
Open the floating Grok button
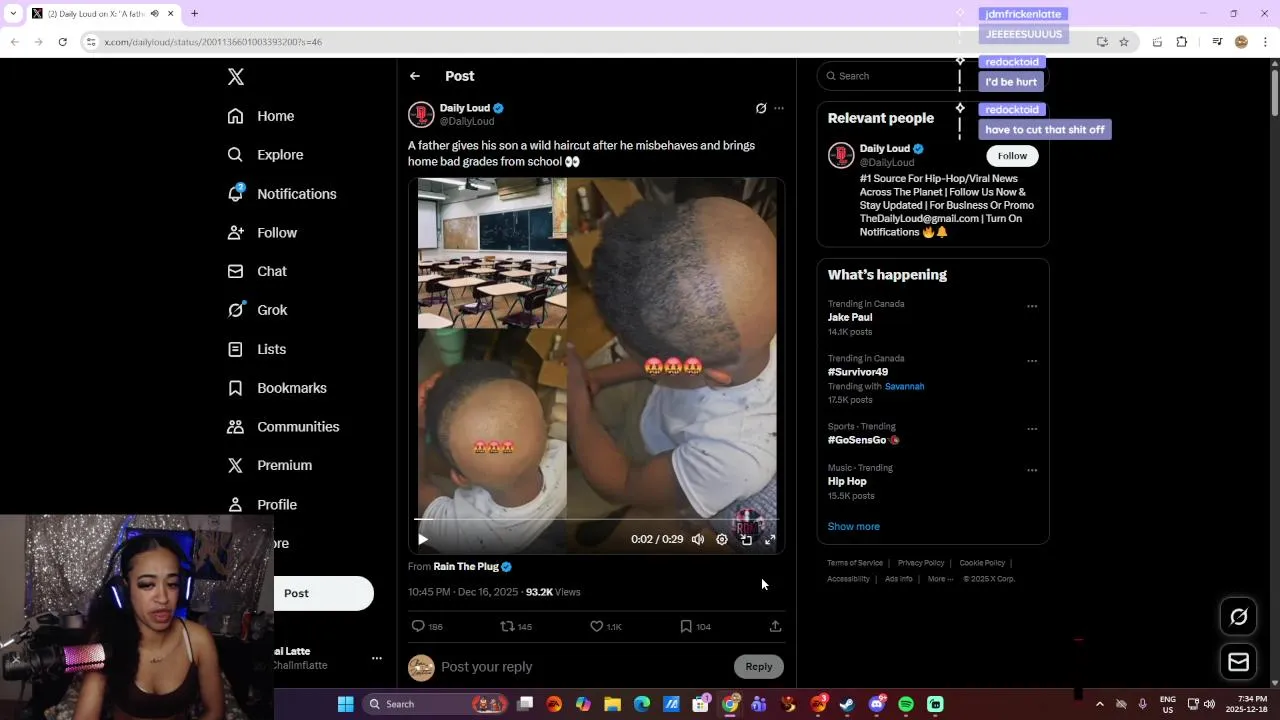click(1238, 617)
